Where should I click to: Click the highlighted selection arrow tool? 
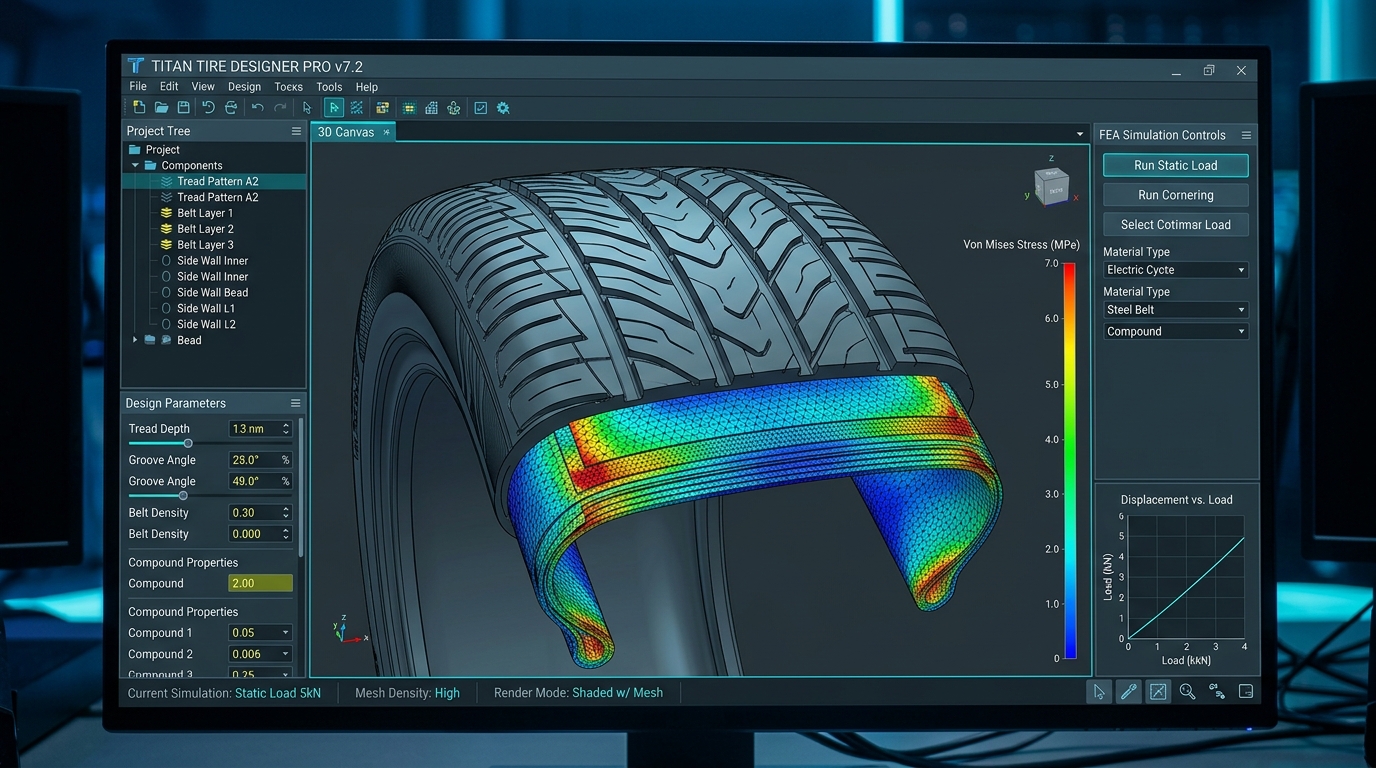point(334,108)
